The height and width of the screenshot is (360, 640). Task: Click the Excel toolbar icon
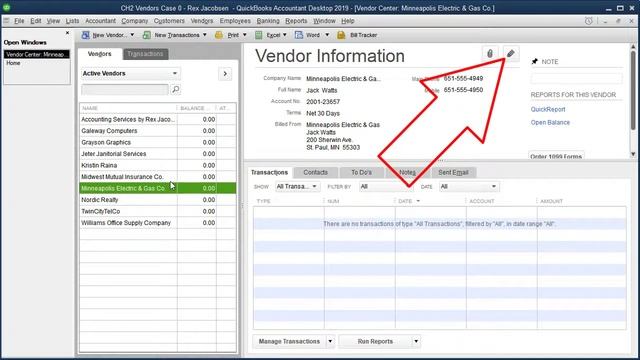[x=258, y=35]
